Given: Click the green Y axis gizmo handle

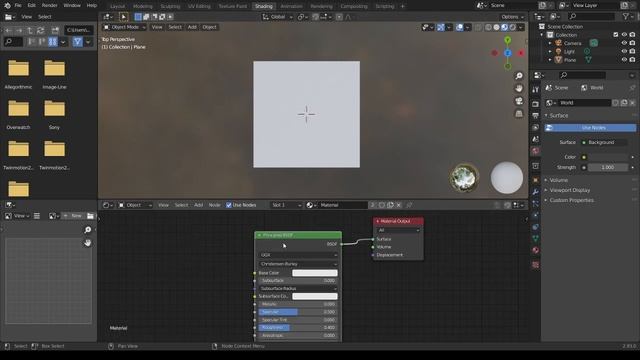Looking at the screenshot, I should [507, 40].
